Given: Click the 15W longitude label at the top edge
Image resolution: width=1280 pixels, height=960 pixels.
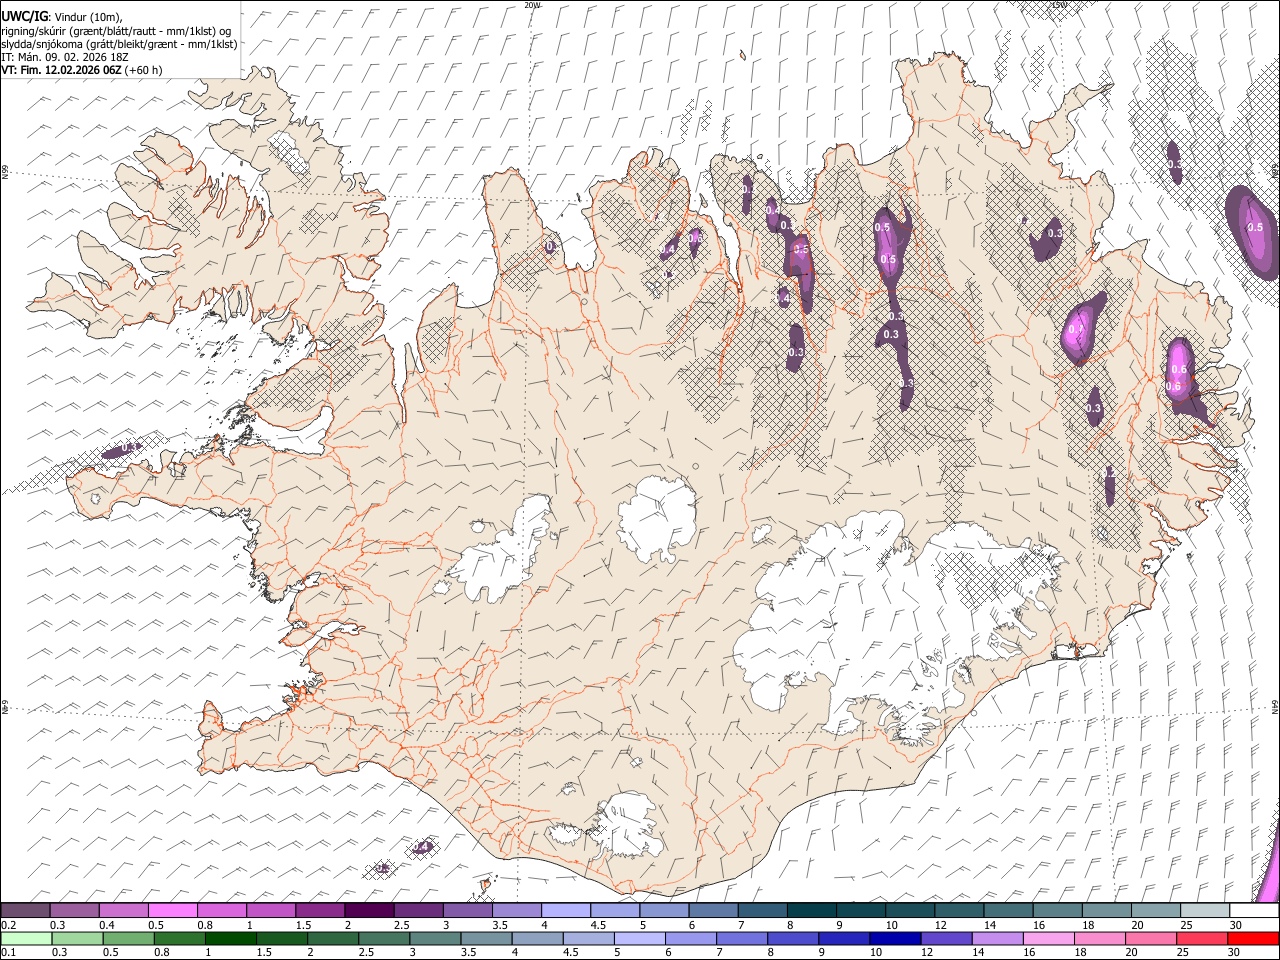Looking at the screenshot, I should click(1060, 5).
